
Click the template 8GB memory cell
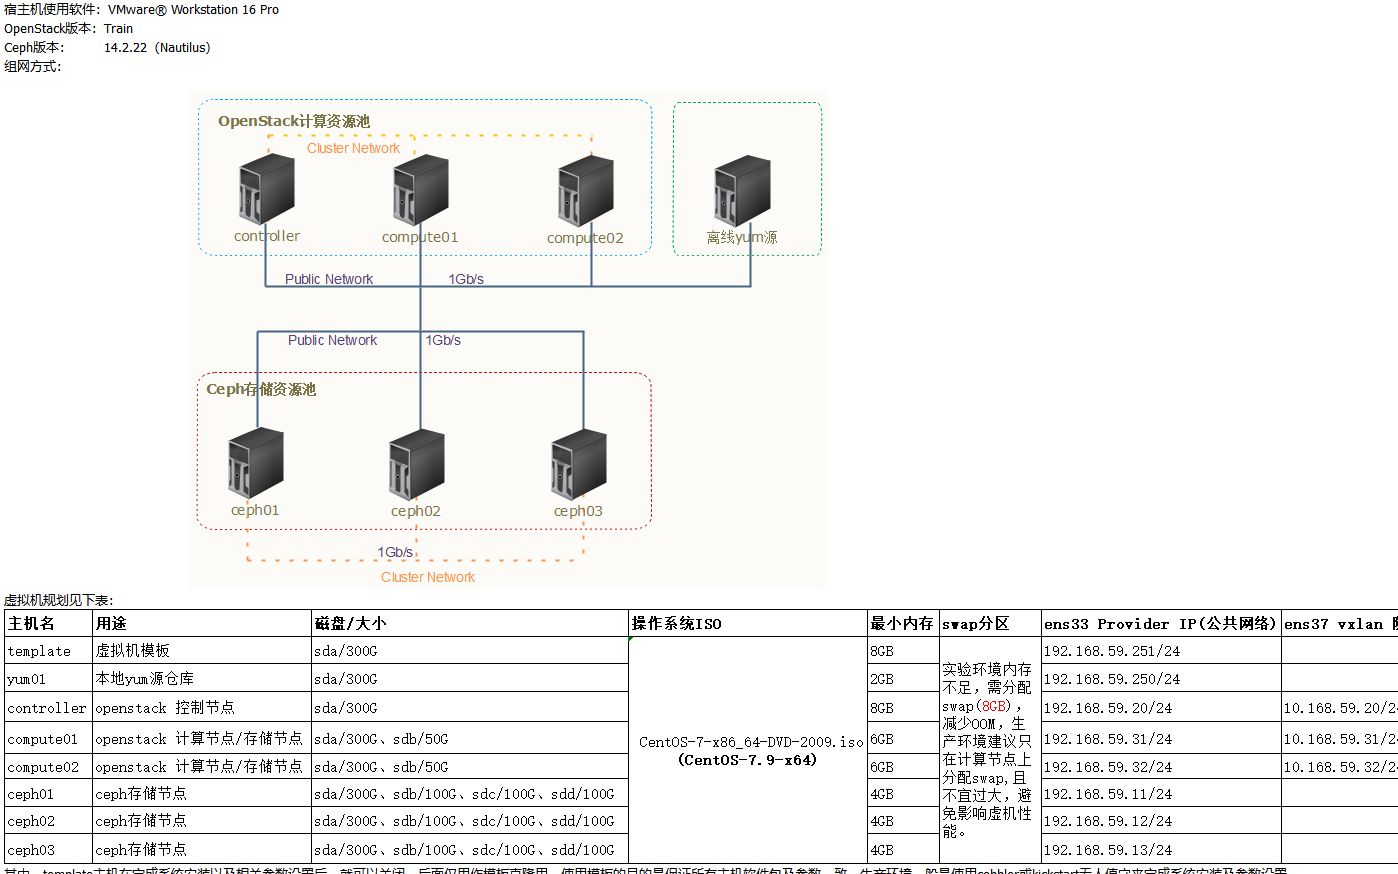[x=903, y=651]
